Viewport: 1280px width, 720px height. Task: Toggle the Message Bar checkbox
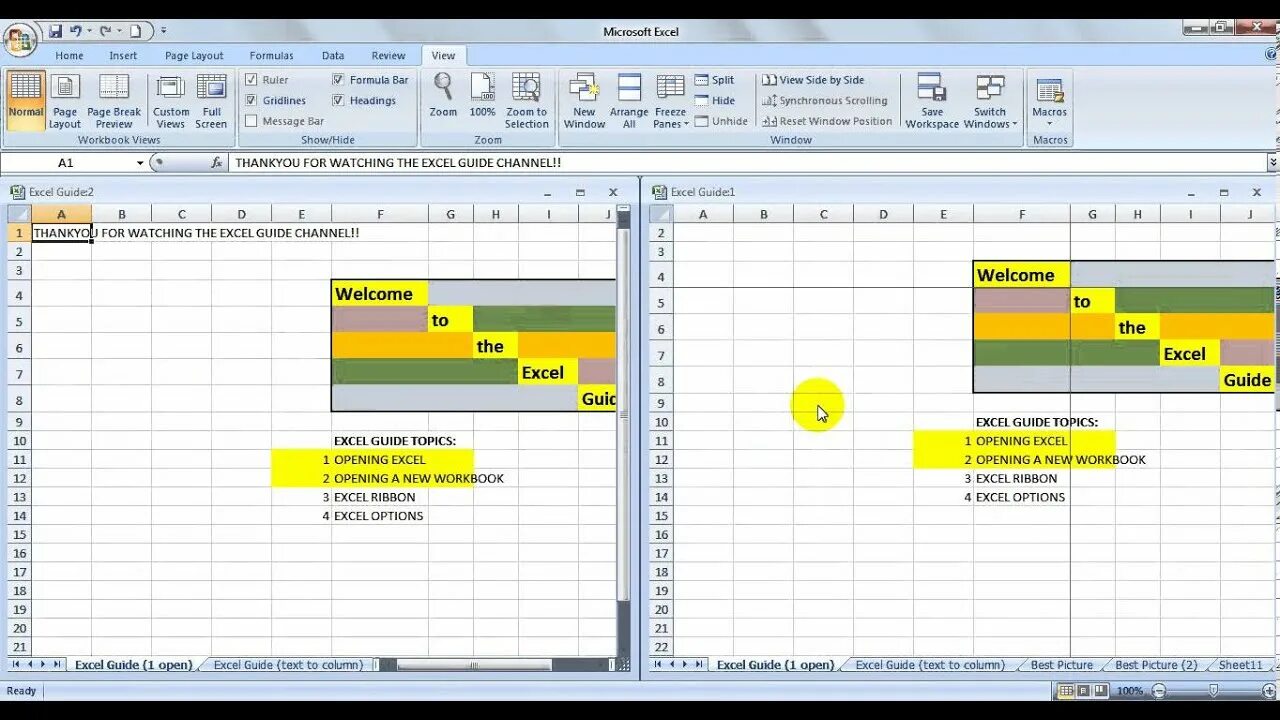252,121
